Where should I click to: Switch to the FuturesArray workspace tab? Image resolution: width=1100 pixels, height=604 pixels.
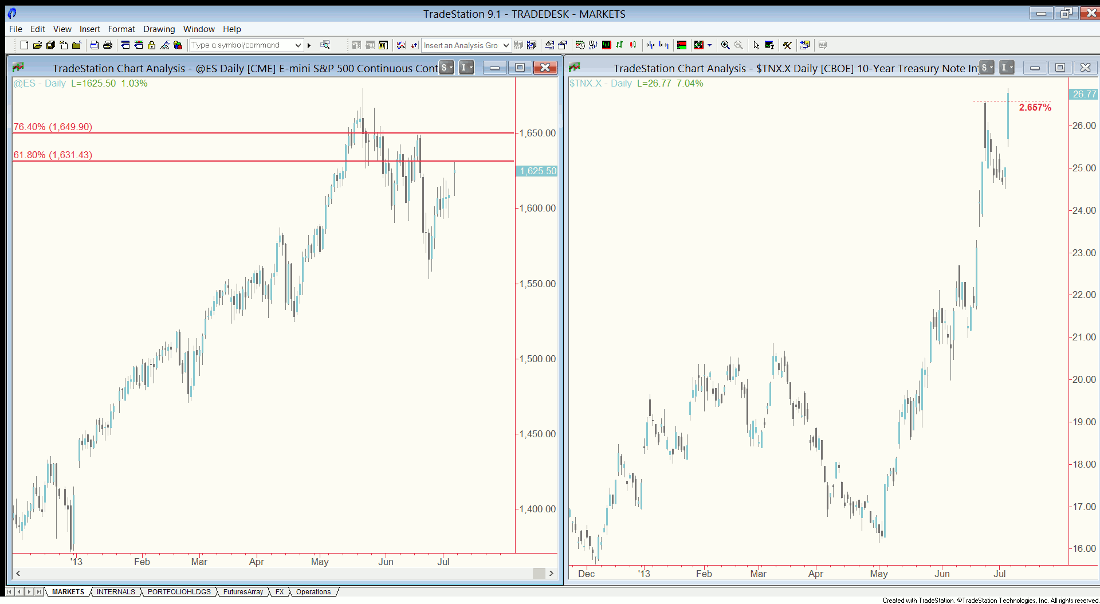point(244,592)
